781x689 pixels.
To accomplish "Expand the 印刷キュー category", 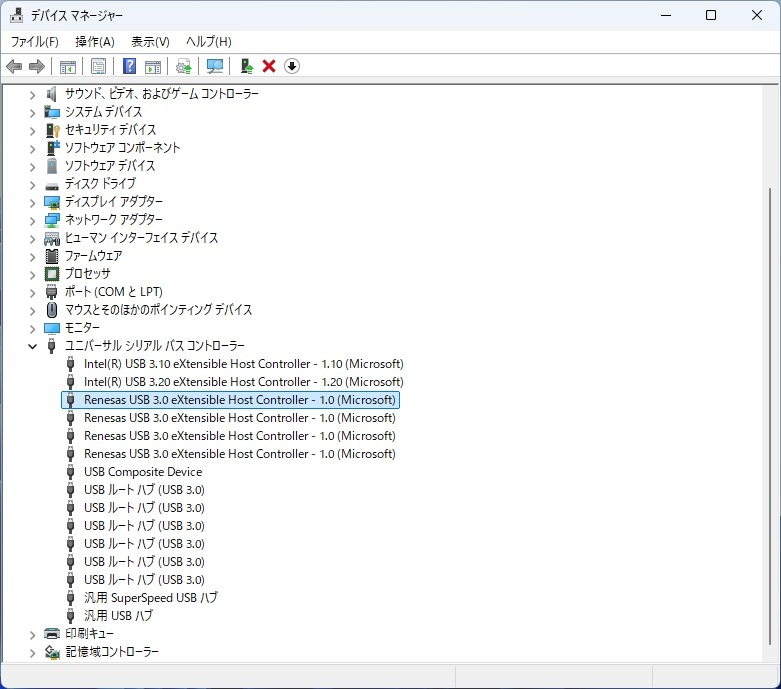I will coord(33,634).
